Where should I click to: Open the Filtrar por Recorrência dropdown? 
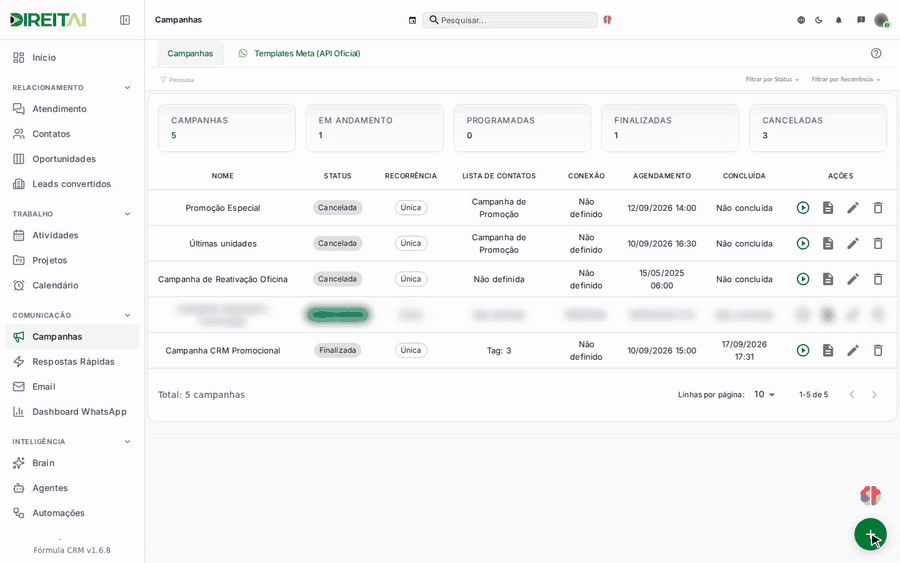[845, 80]
